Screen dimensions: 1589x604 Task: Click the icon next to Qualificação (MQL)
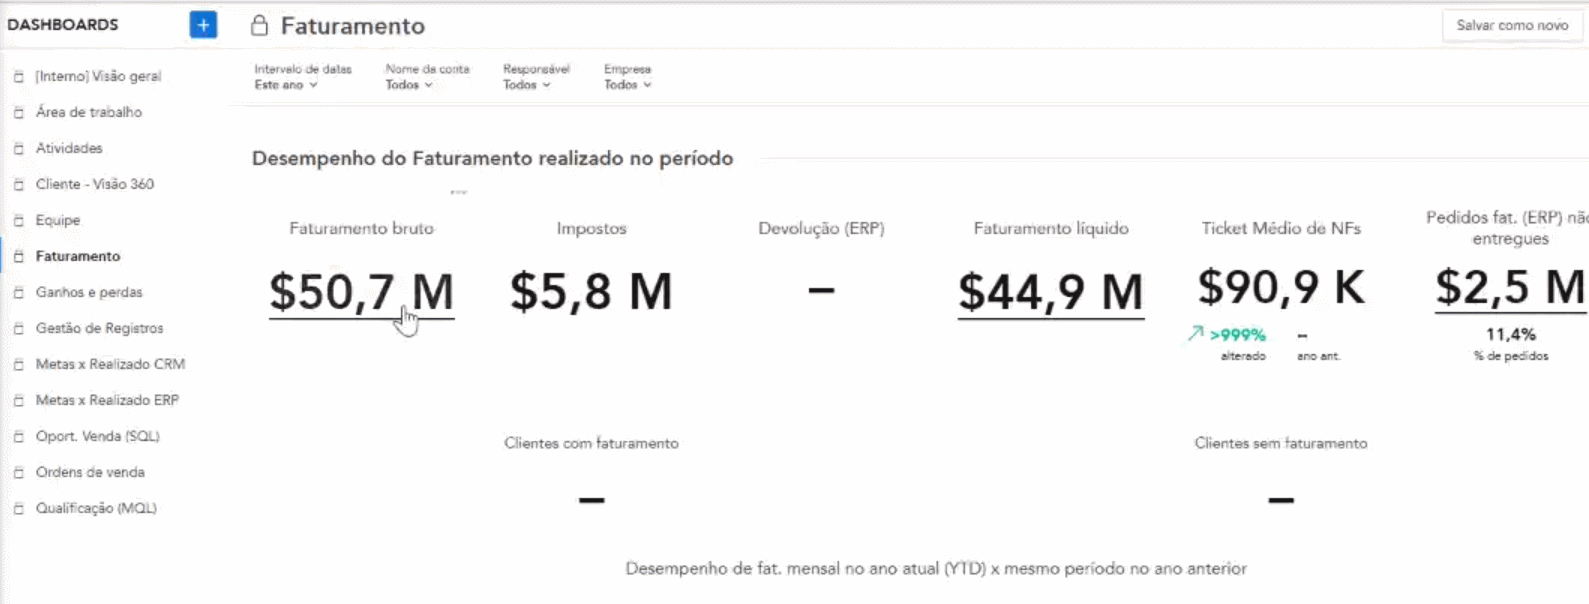(18, 508)
